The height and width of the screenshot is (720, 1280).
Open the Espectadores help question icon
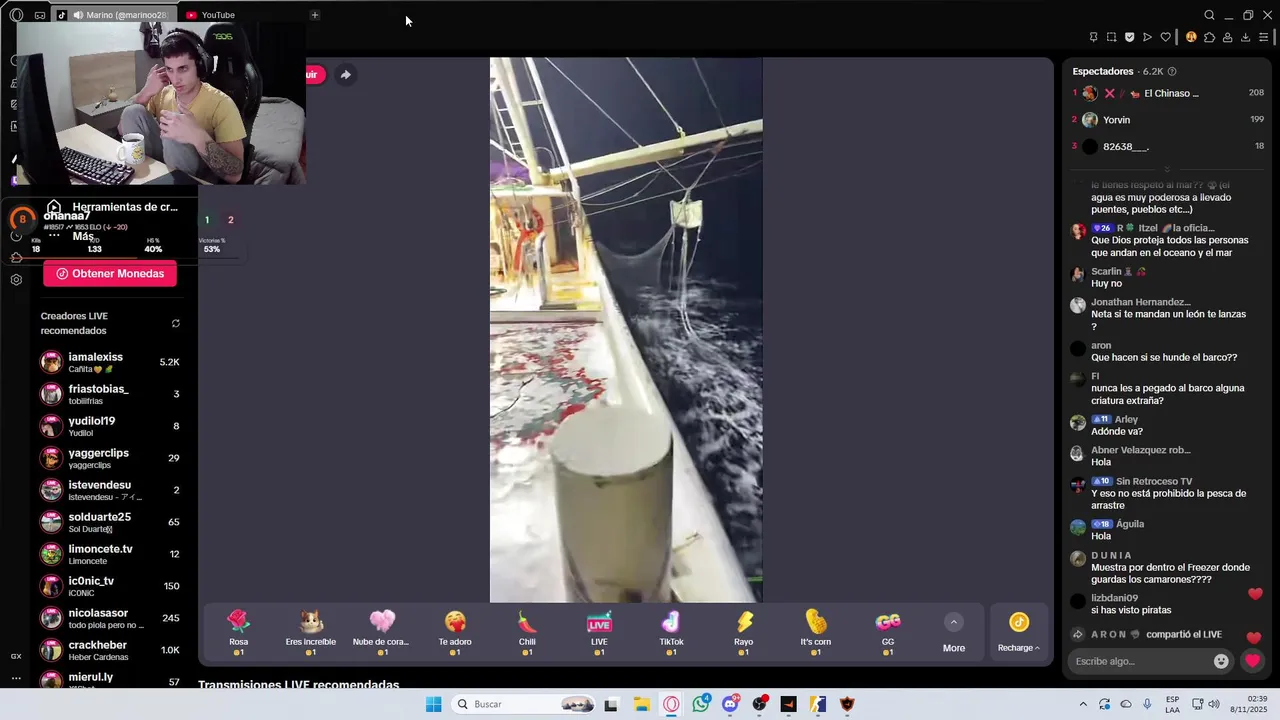coord(1172,71)
